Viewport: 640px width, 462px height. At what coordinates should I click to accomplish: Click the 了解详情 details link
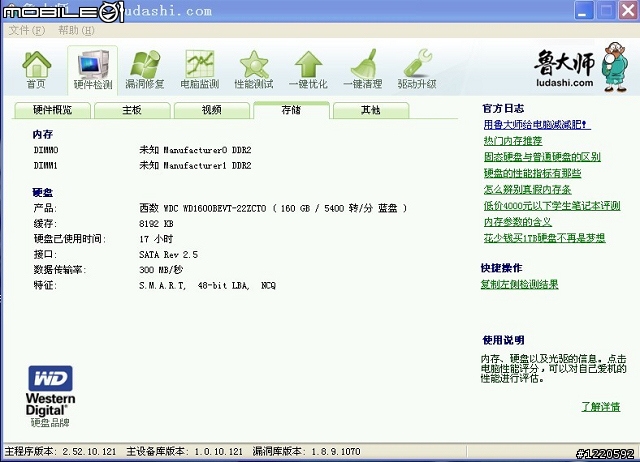pos(600,406)
